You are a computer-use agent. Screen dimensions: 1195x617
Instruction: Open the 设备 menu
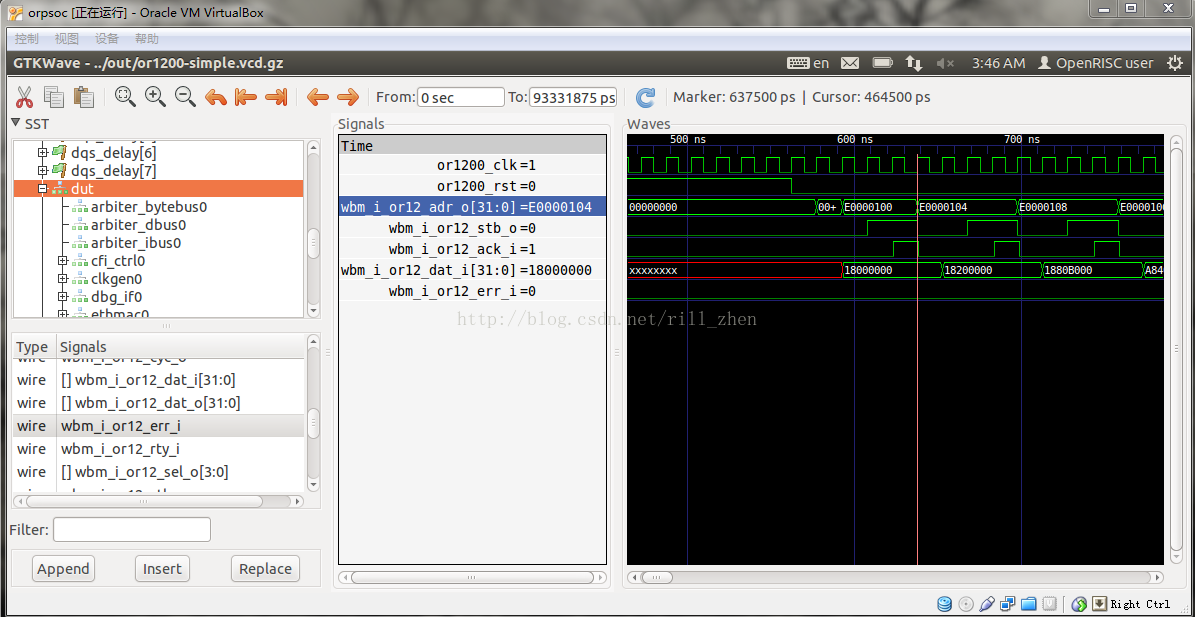pos(107,39)
